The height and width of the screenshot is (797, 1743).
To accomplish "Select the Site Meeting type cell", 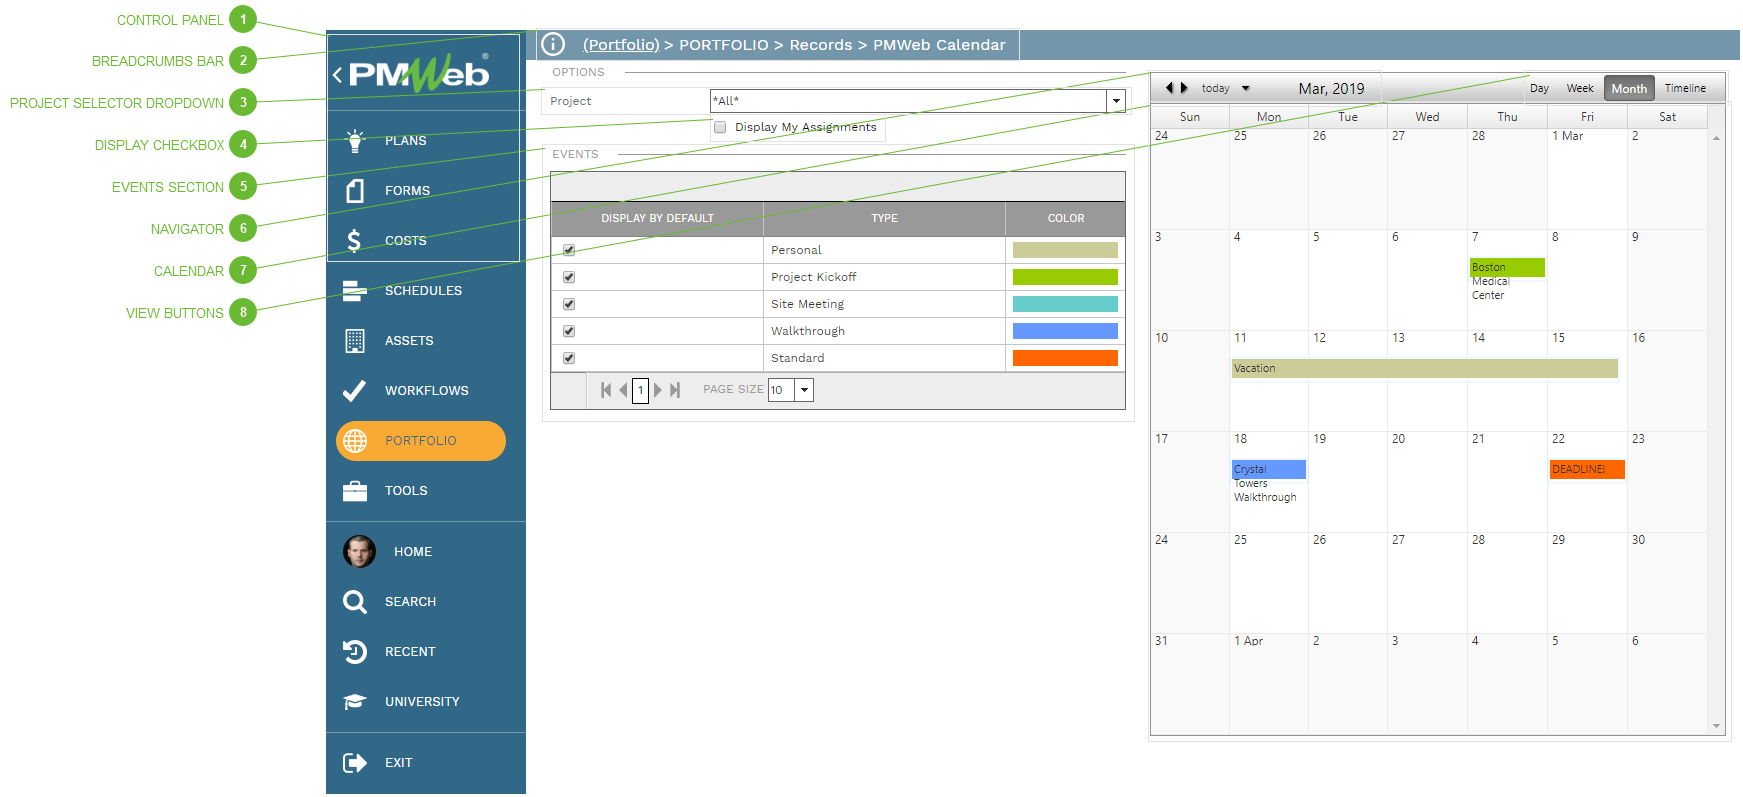I will tap(884, 304).
